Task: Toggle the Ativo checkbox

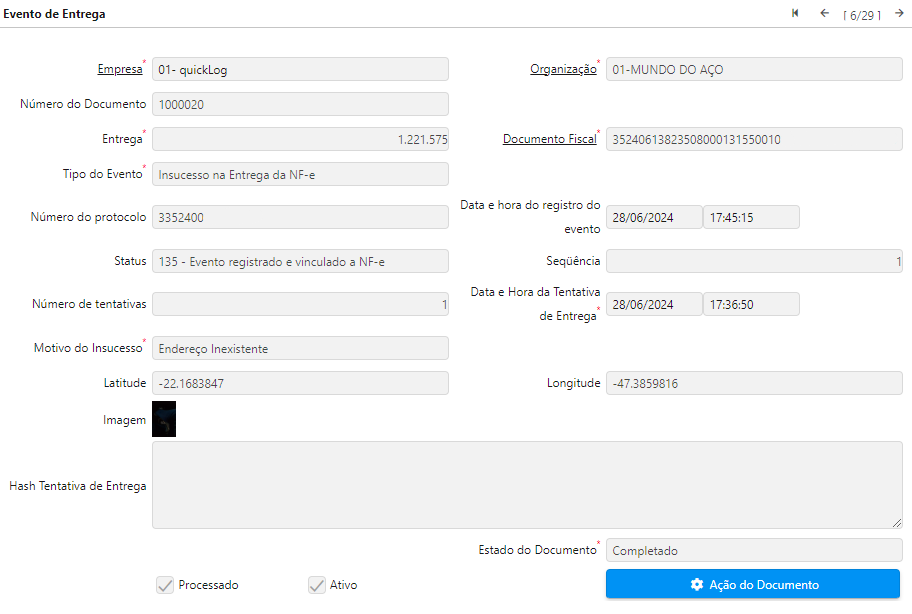Action: click(x=317, y=585)
